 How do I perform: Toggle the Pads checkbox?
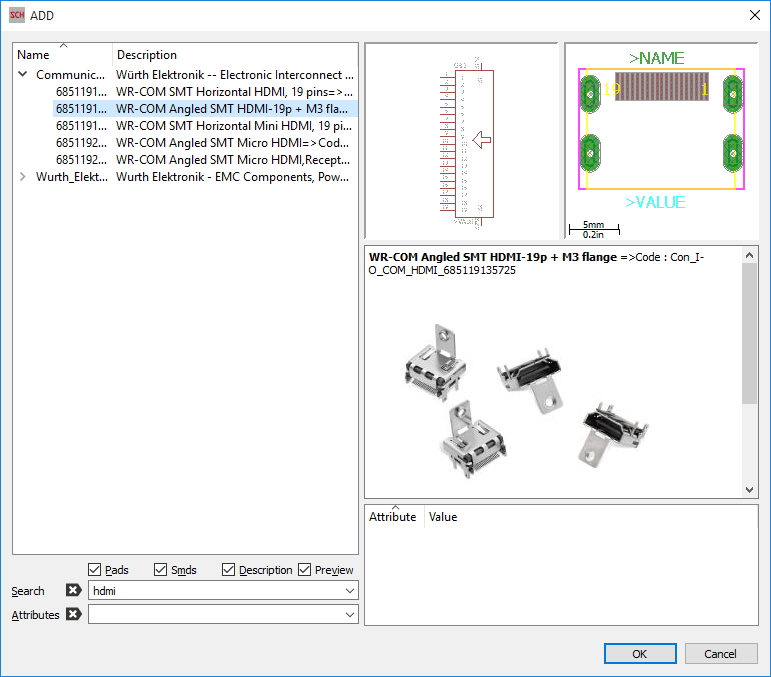[94, 569]
